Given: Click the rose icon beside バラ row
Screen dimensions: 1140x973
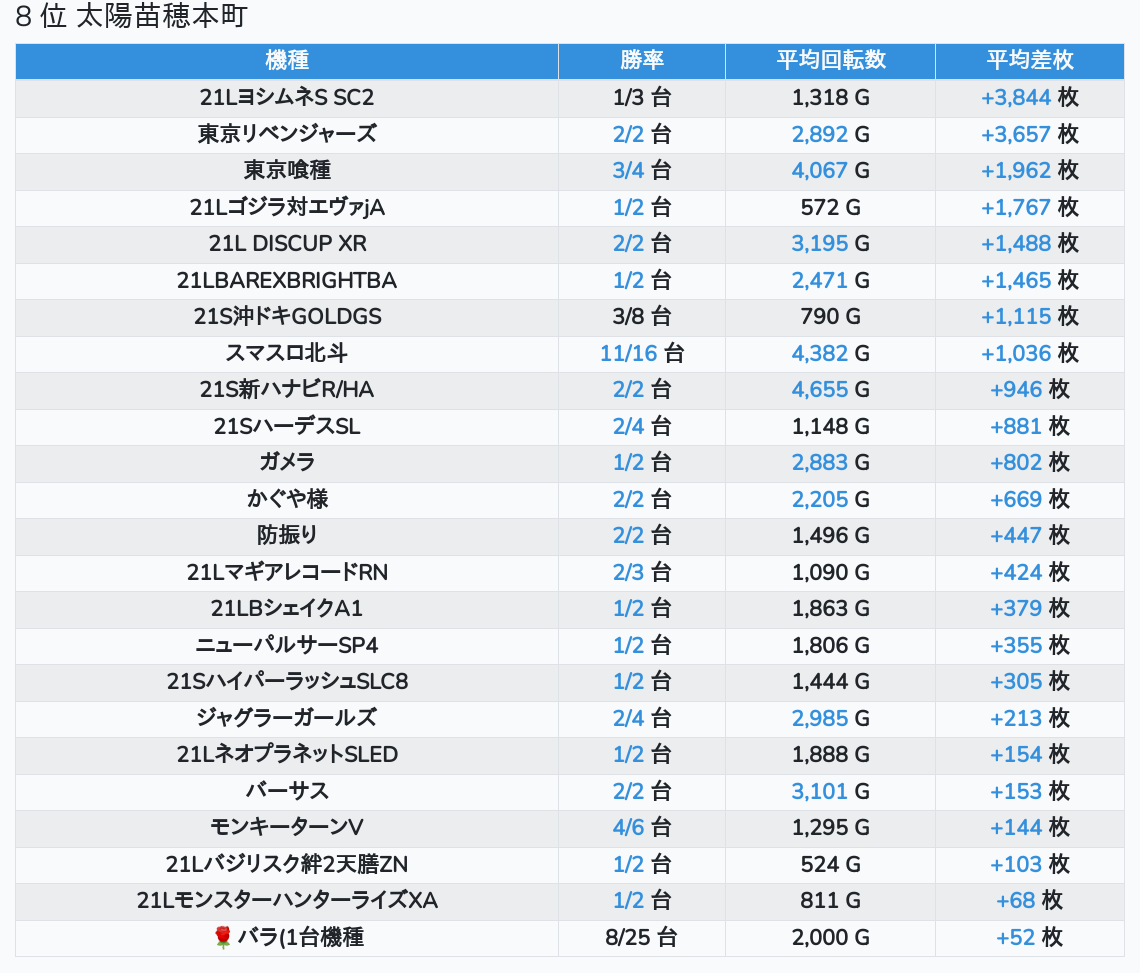Looking at the screenshot, I should click(222, 937).
